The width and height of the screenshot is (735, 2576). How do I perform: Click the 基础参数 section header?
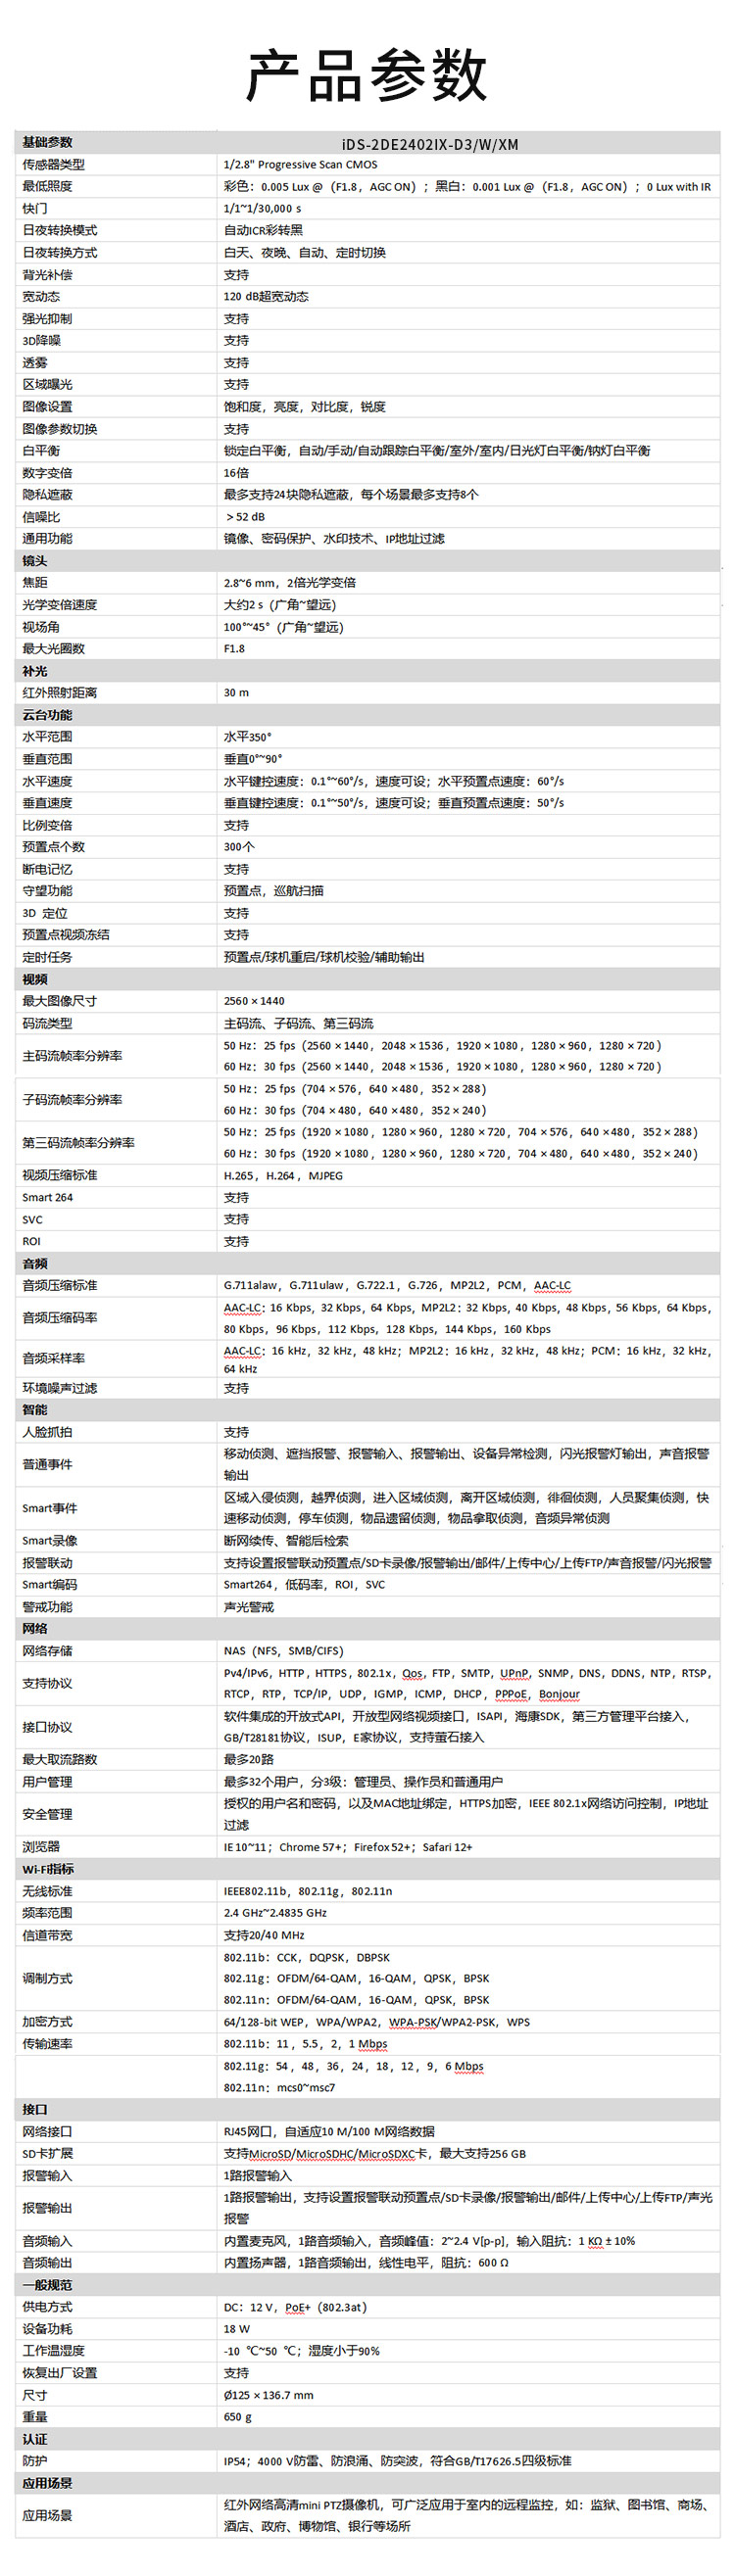(x=47, y=142)
